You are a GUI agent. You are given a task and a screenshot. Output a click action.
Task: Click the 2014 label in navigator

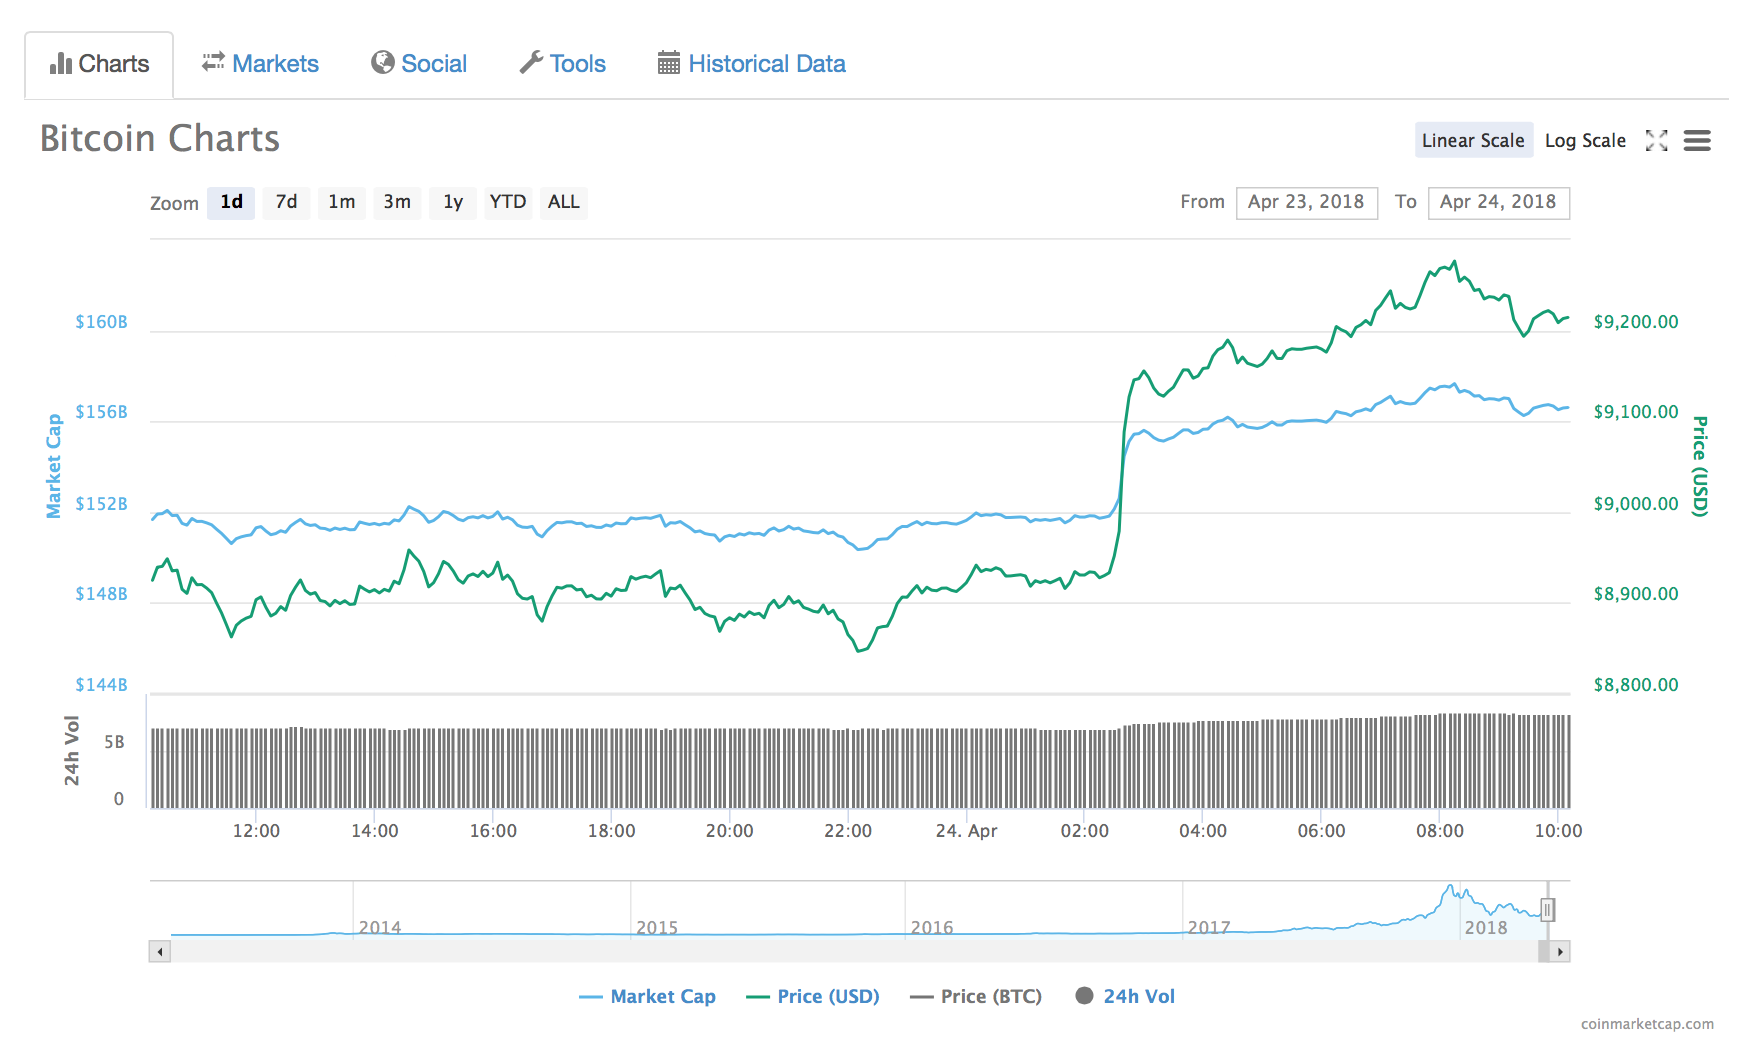coord(380,928)
